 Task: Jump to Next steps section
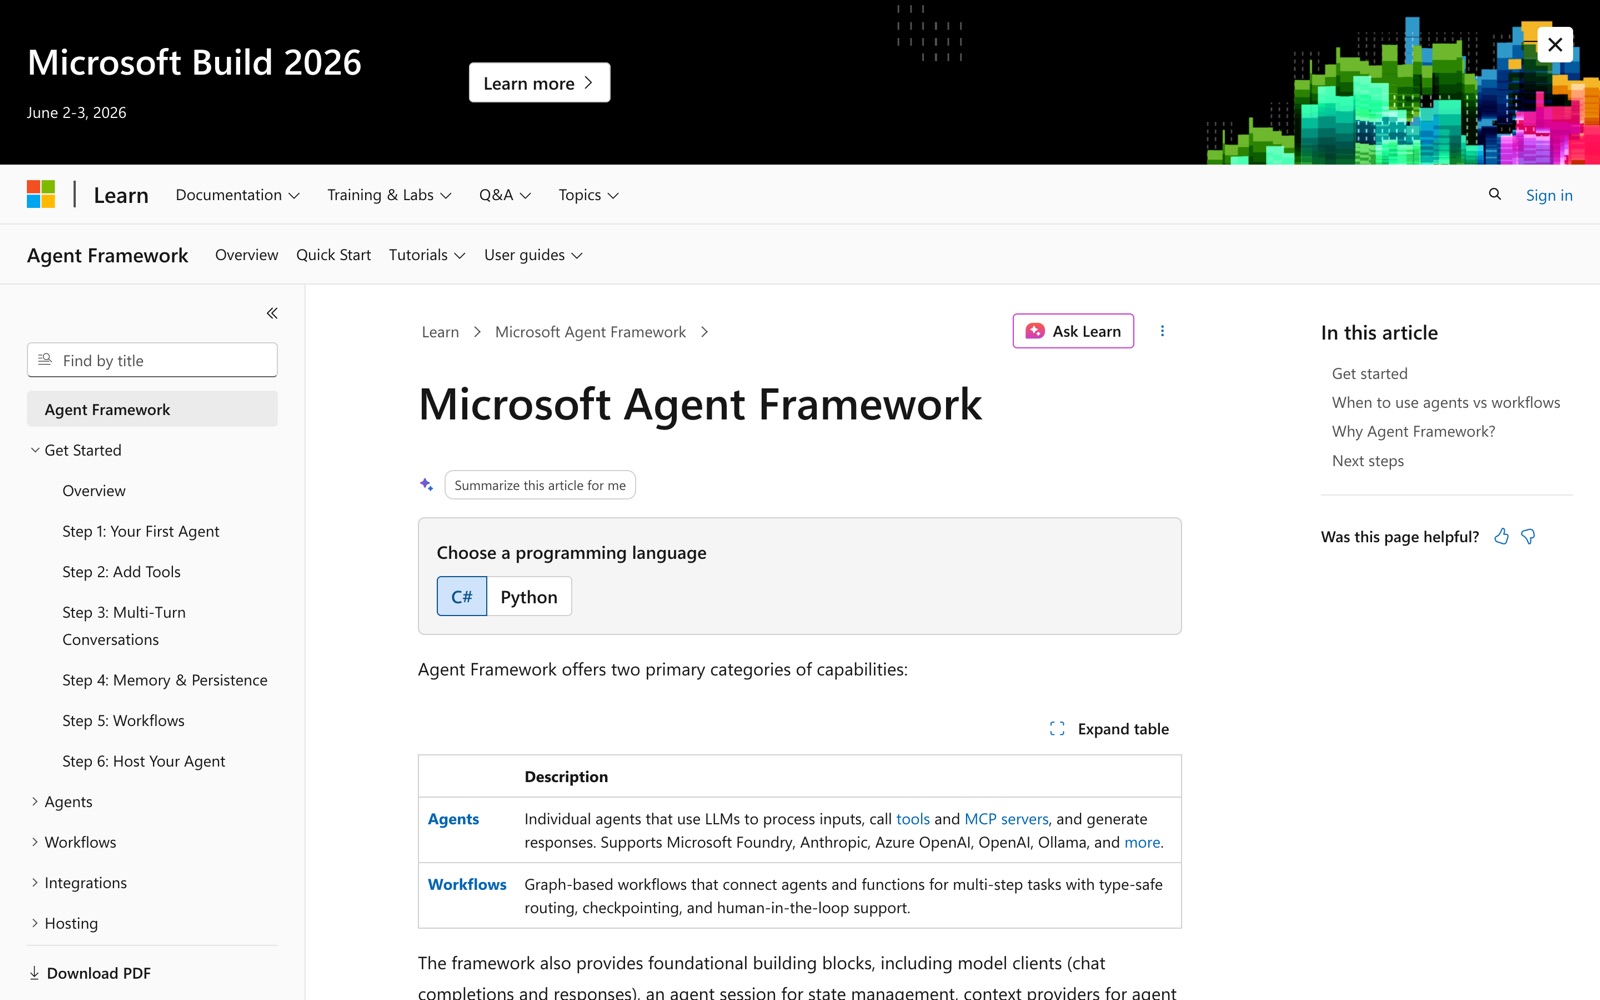[x=1368, y=461]
